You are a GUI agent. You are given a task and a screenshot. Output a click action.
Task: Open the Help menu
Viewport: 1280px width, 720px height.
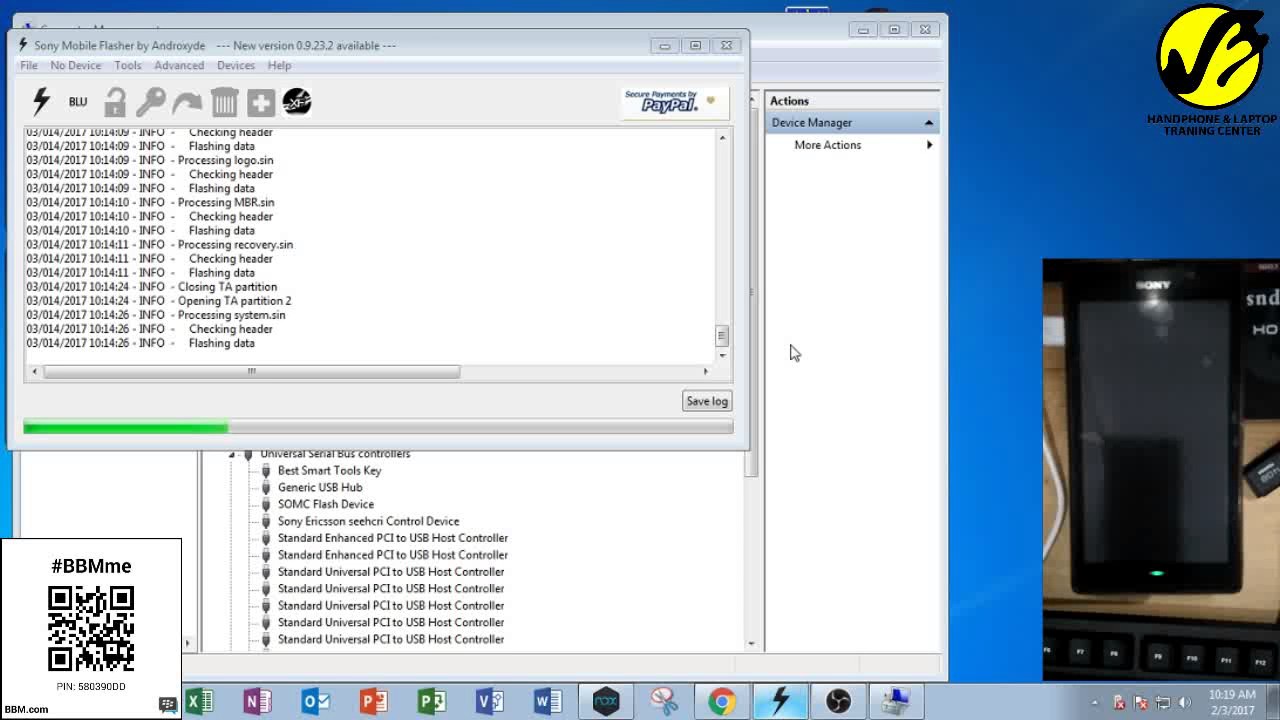[279, 65]
